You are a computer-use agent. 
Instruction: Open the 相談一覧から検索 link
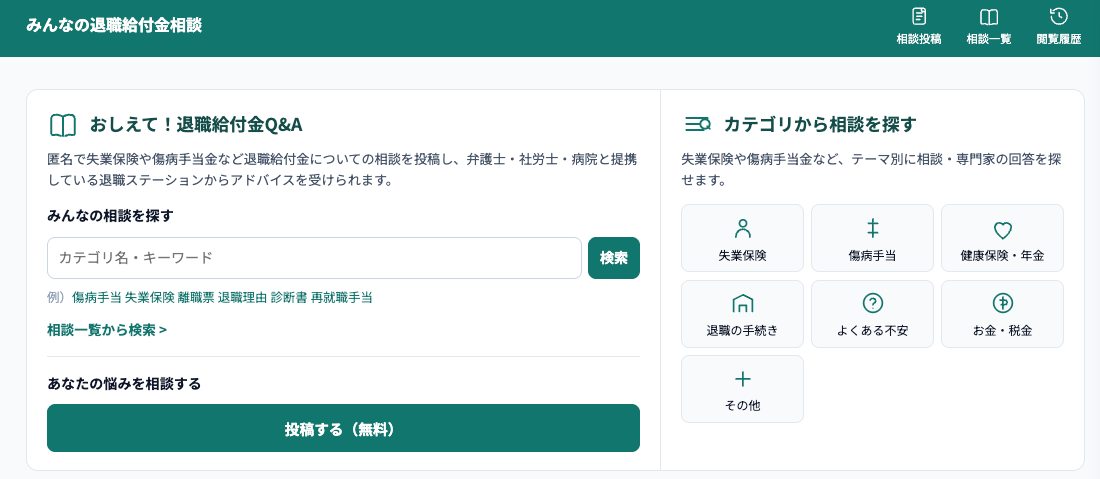point(107,330)
